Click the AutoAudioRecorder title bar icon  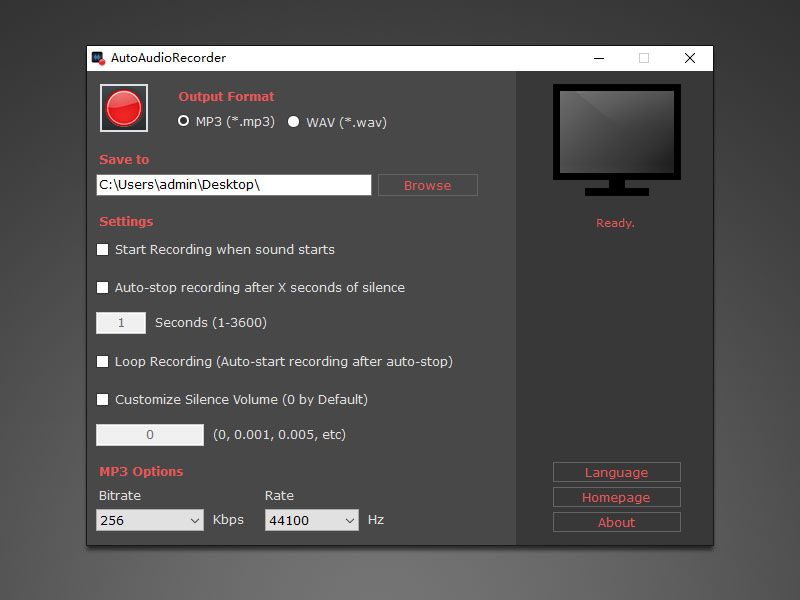coord(99,58)
